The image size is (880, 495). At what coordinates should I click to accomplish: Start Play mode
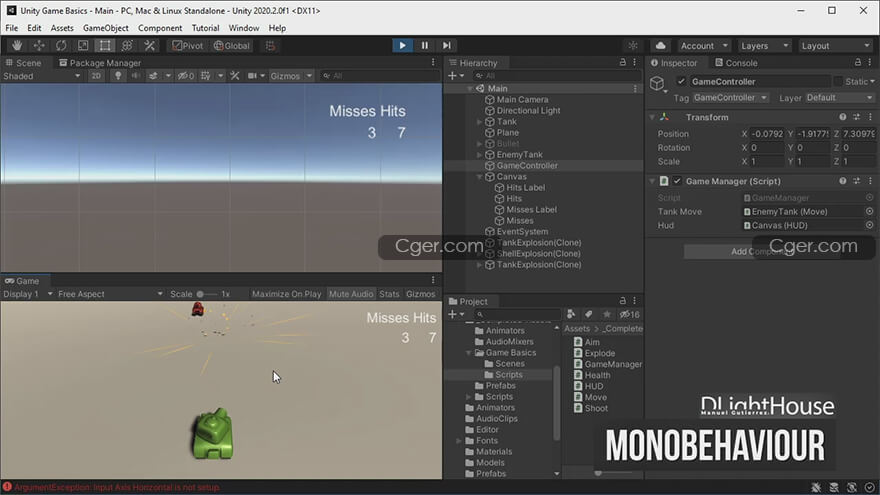402,45
